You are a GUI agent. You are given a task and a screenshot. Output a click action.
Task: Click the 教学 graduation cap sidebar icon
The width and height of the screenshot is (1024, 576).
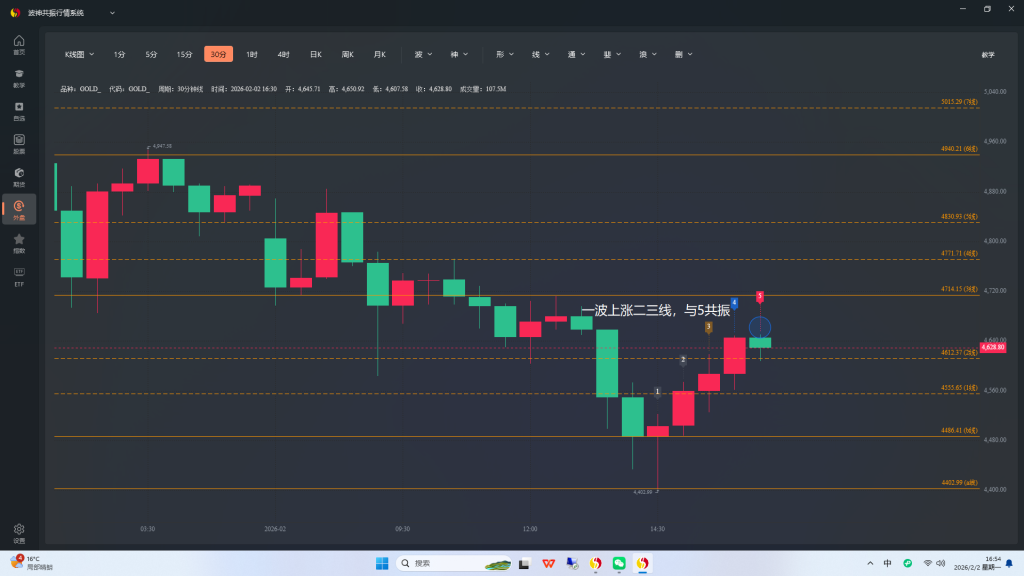pos(19,77)
